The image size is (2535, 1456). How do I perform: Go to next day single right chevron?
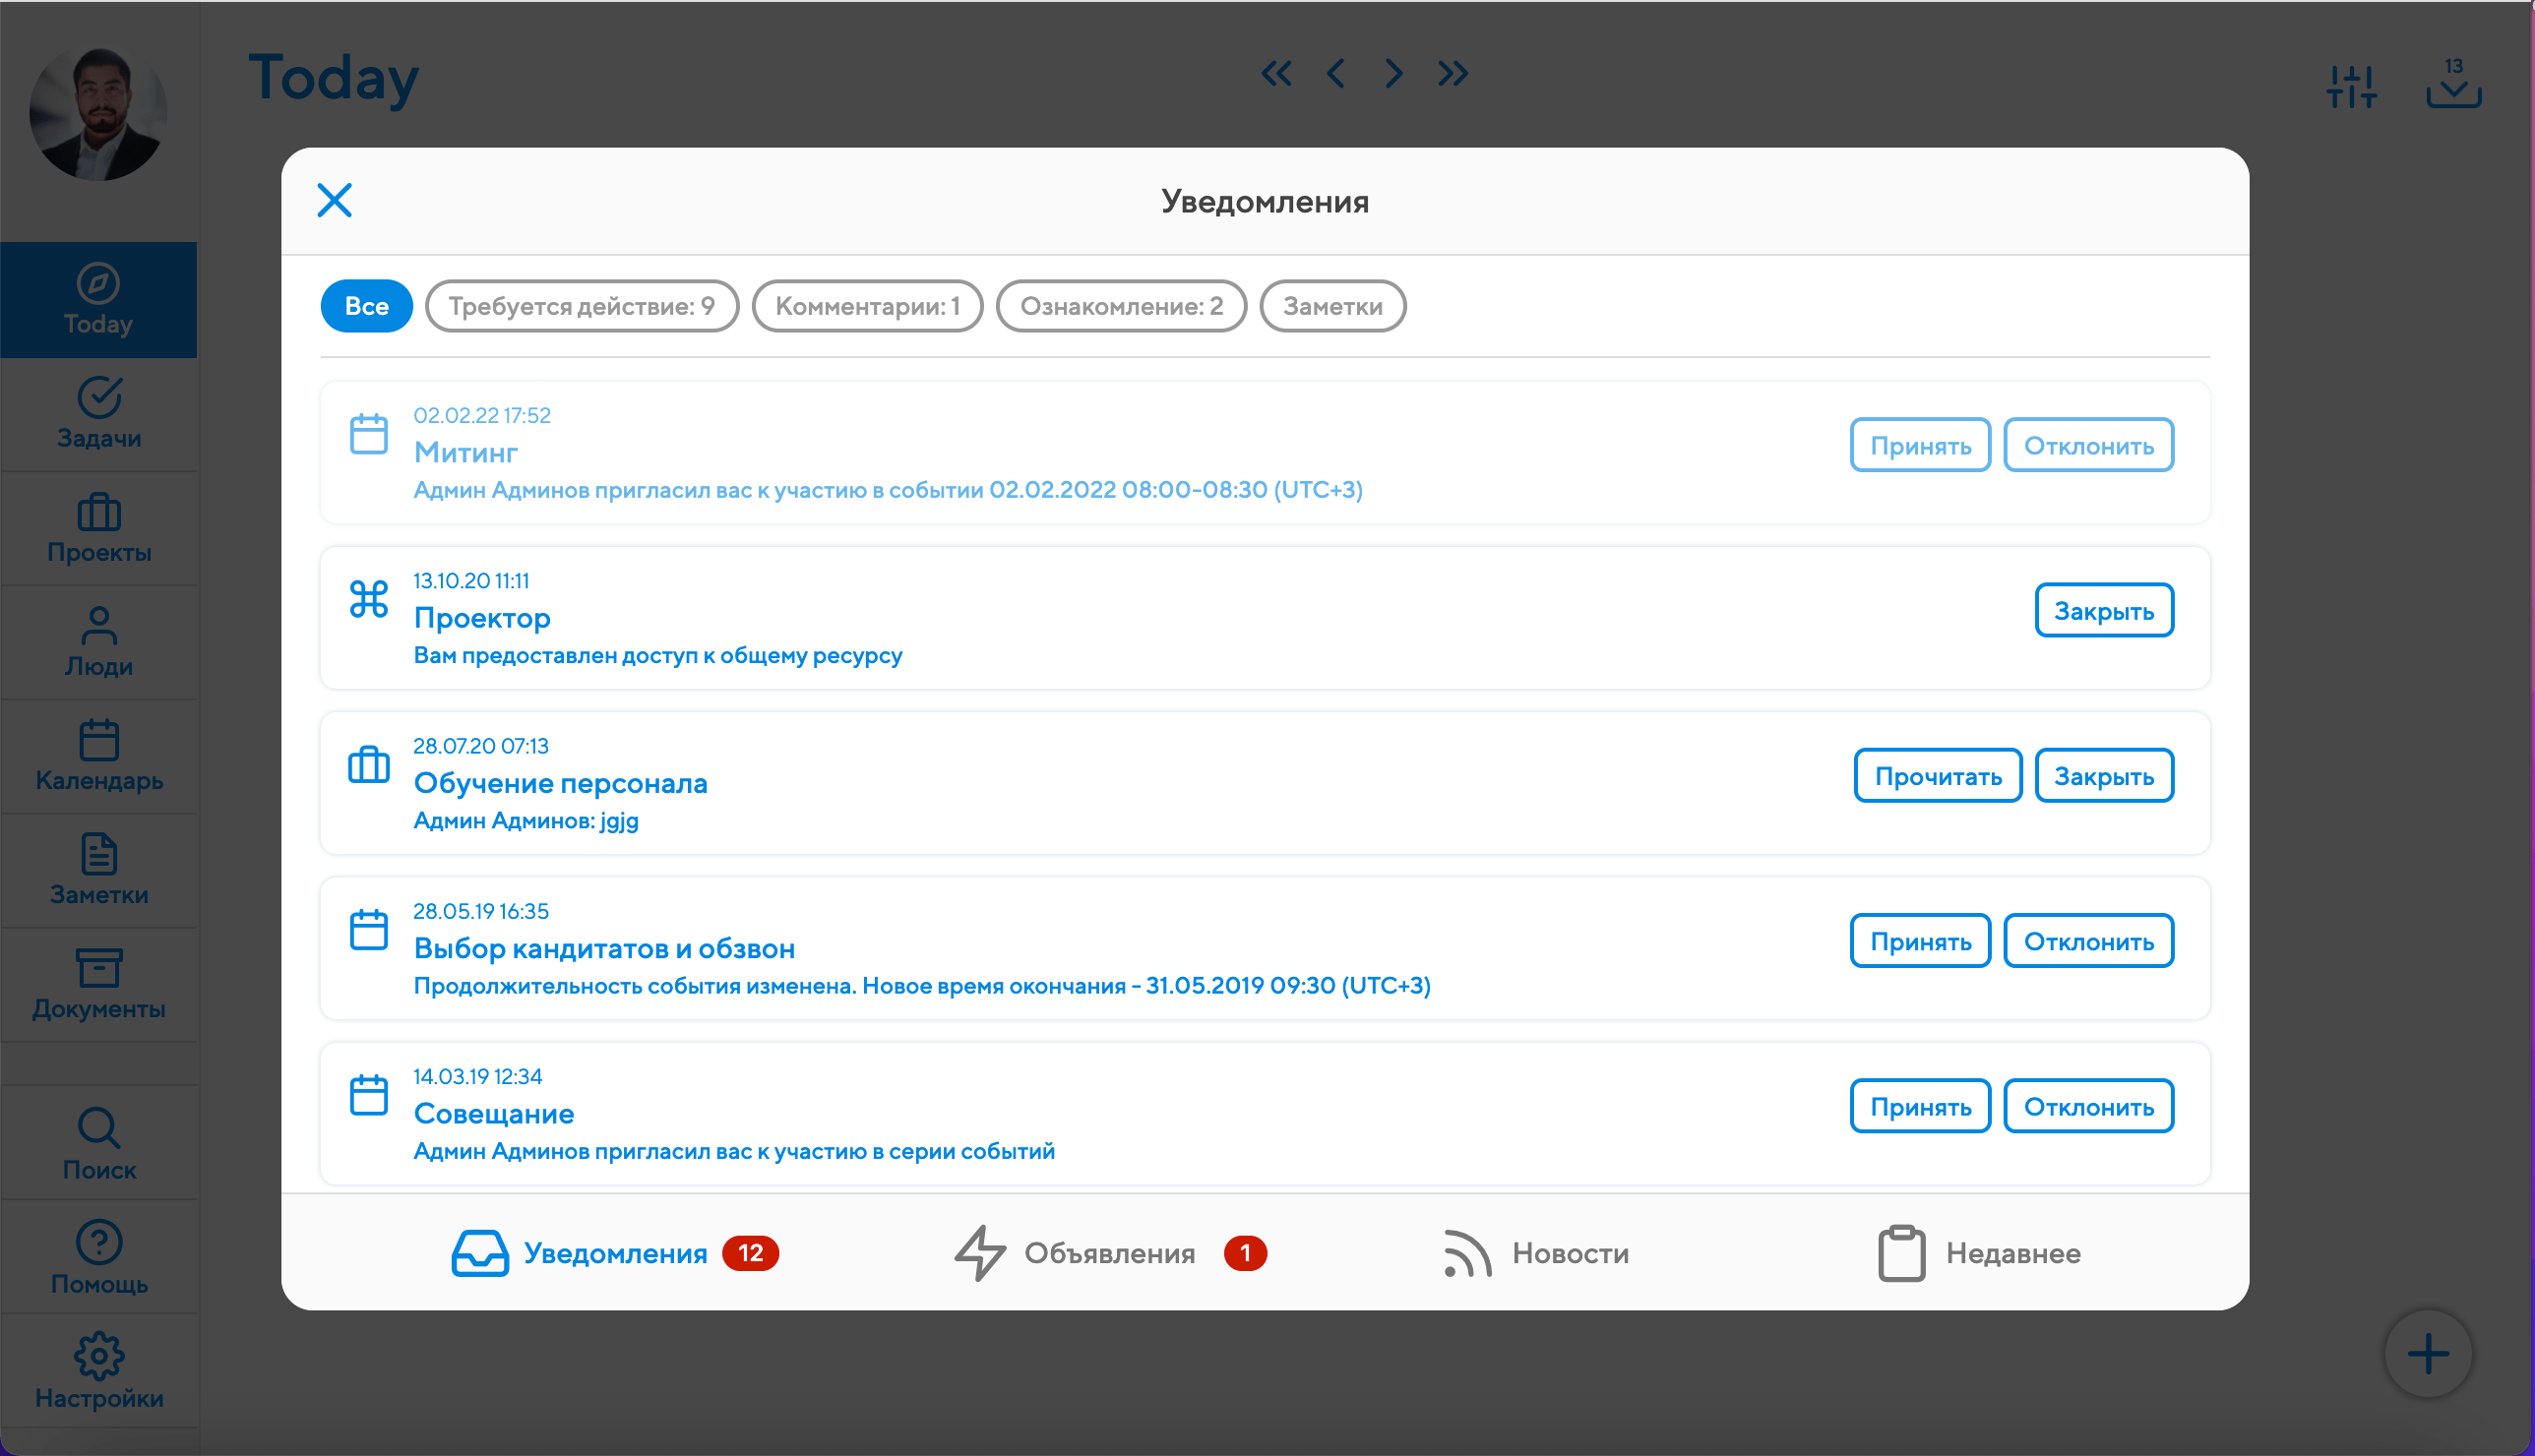(x=1393, y=73)
